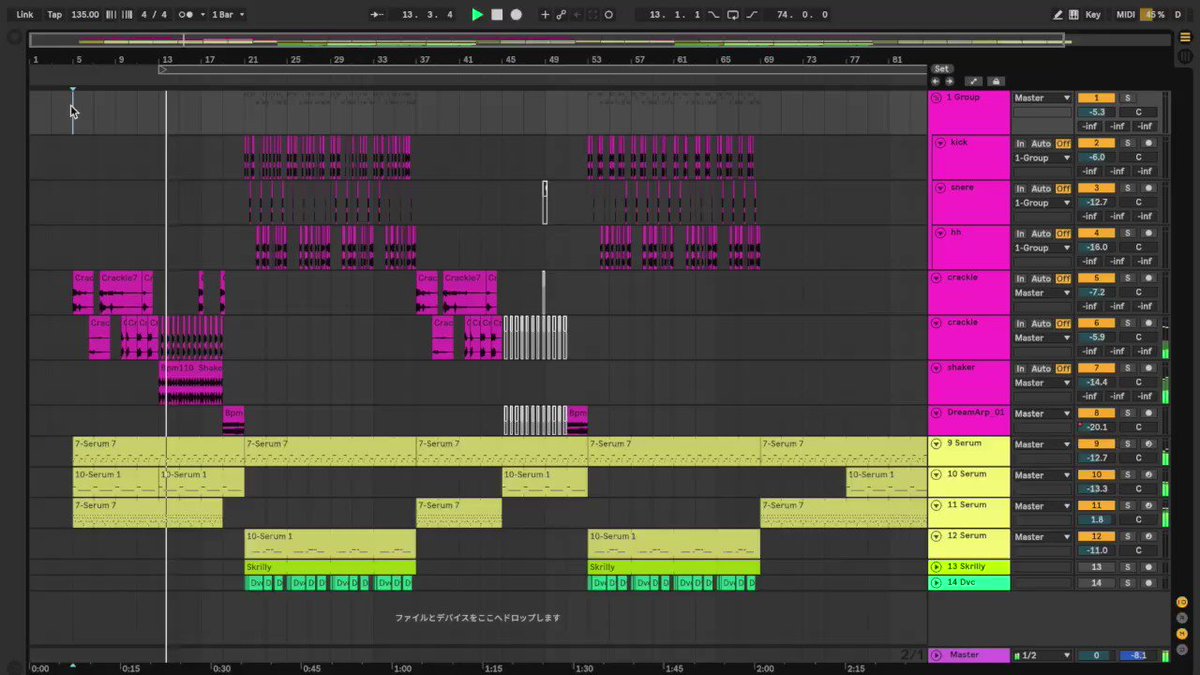Arm the hh track for recording
Image resolution: width=1200 pixels, height=675 pixels.
point(1148,233)
